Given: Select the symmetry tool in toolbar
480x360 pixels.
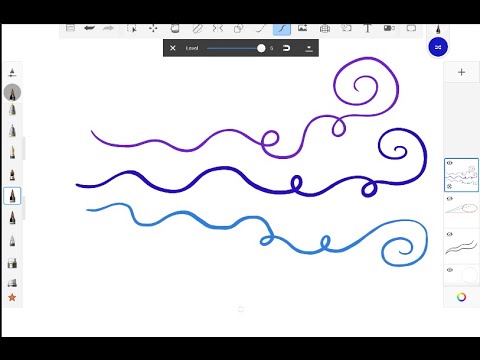Looking at the screenshot, I should point(217,29).
